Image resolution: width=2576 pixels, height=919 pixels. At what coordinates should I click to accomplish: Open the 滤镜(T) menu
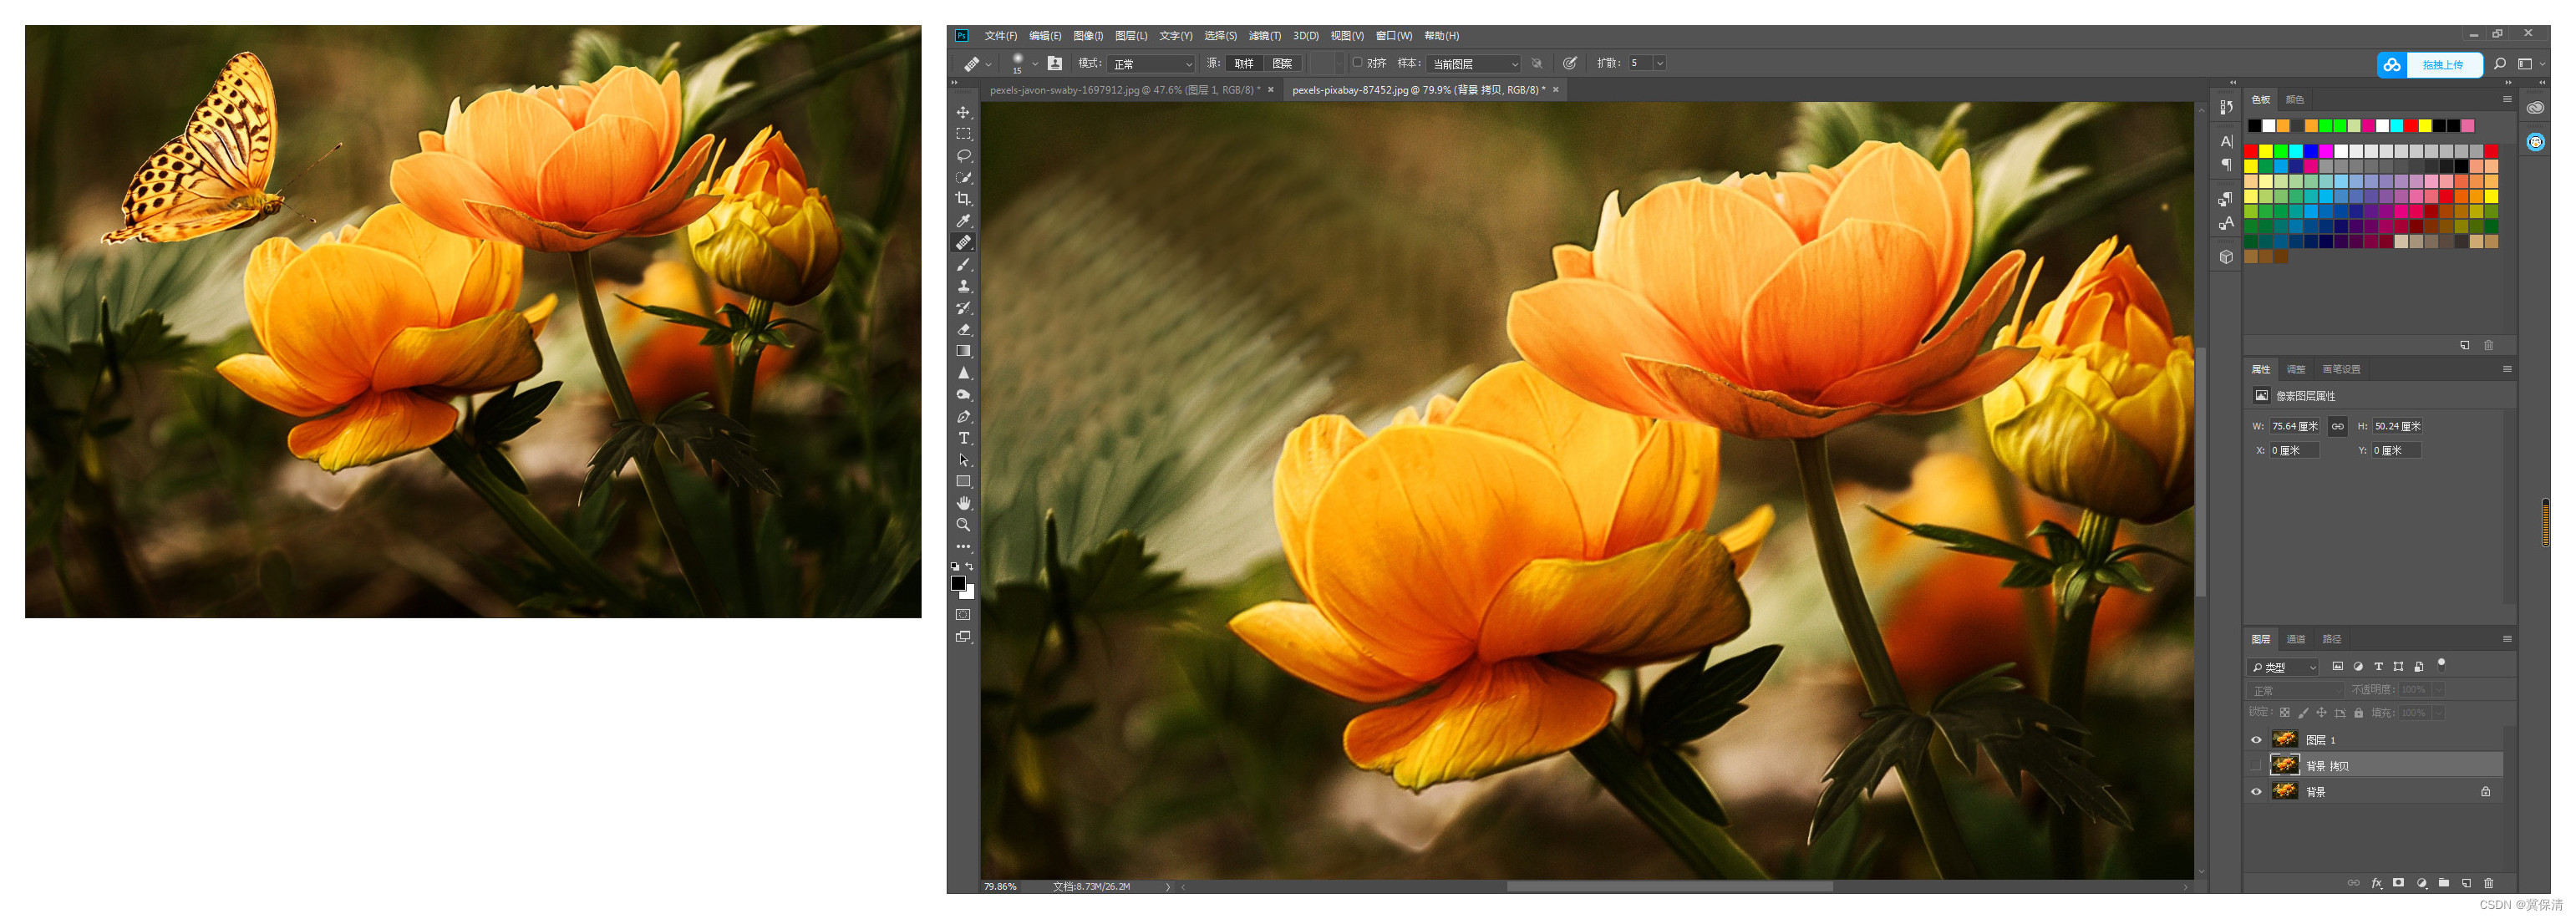coord(1264,36)
